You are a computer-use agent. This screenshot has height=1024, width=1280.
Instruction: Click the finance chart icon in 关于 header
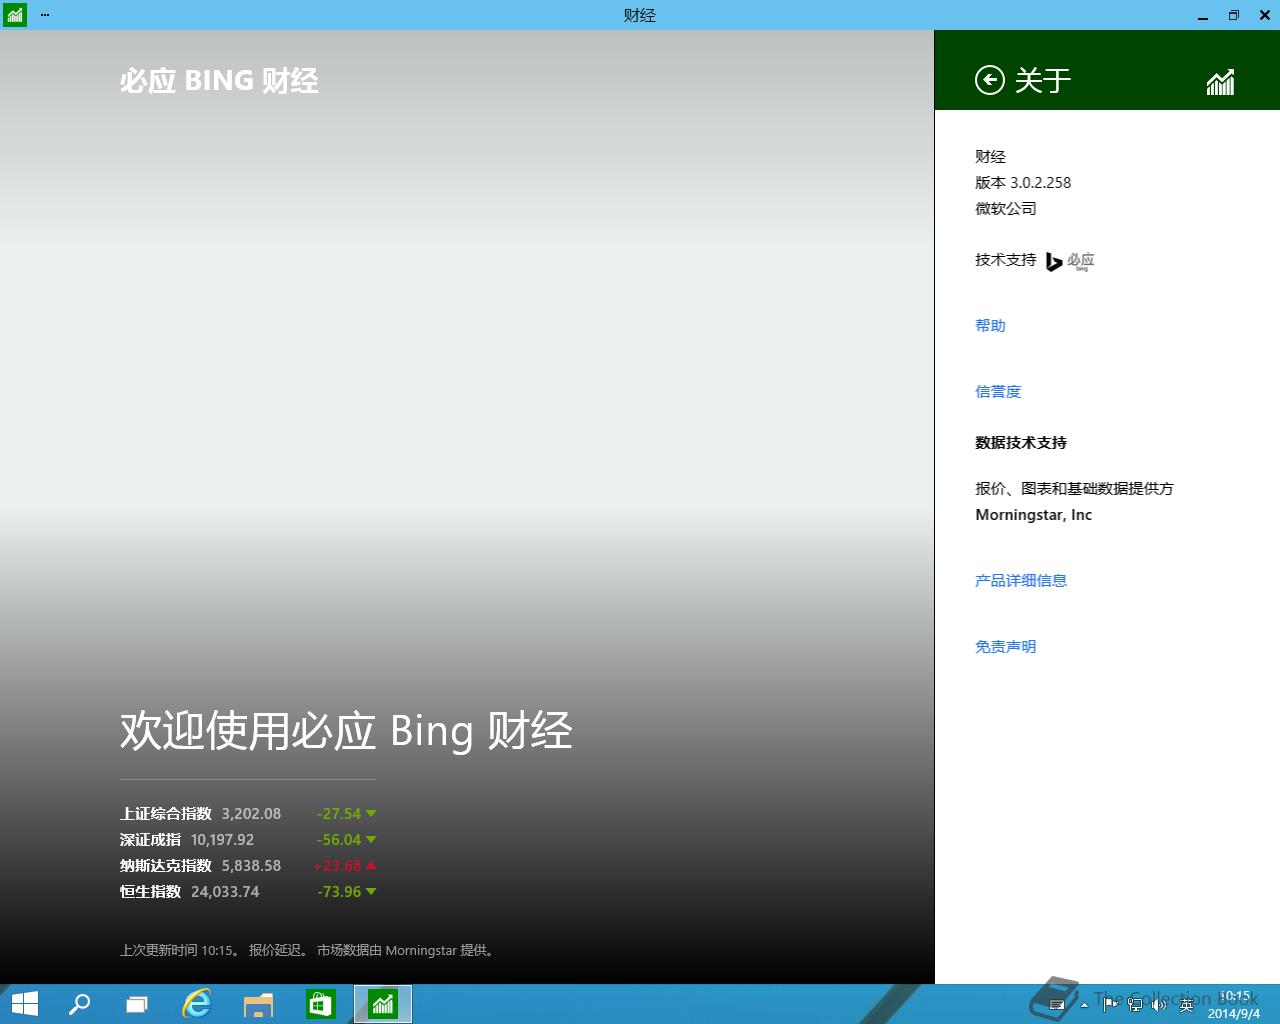click(1220, 81)
